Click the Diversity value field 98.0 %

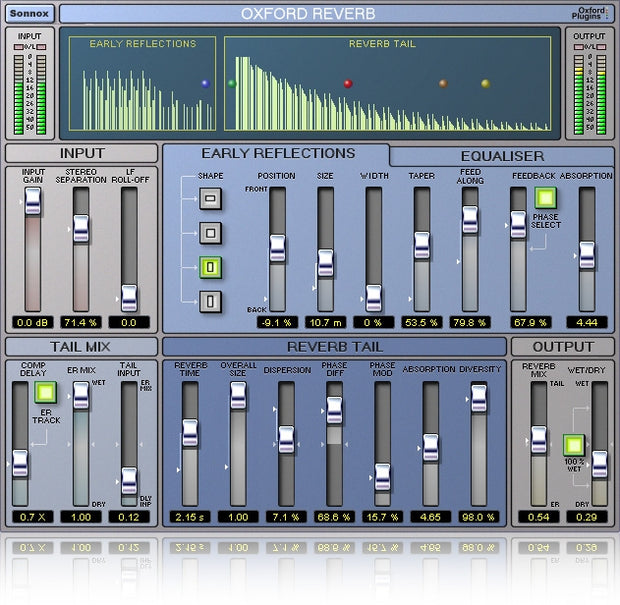click(479, 517)
